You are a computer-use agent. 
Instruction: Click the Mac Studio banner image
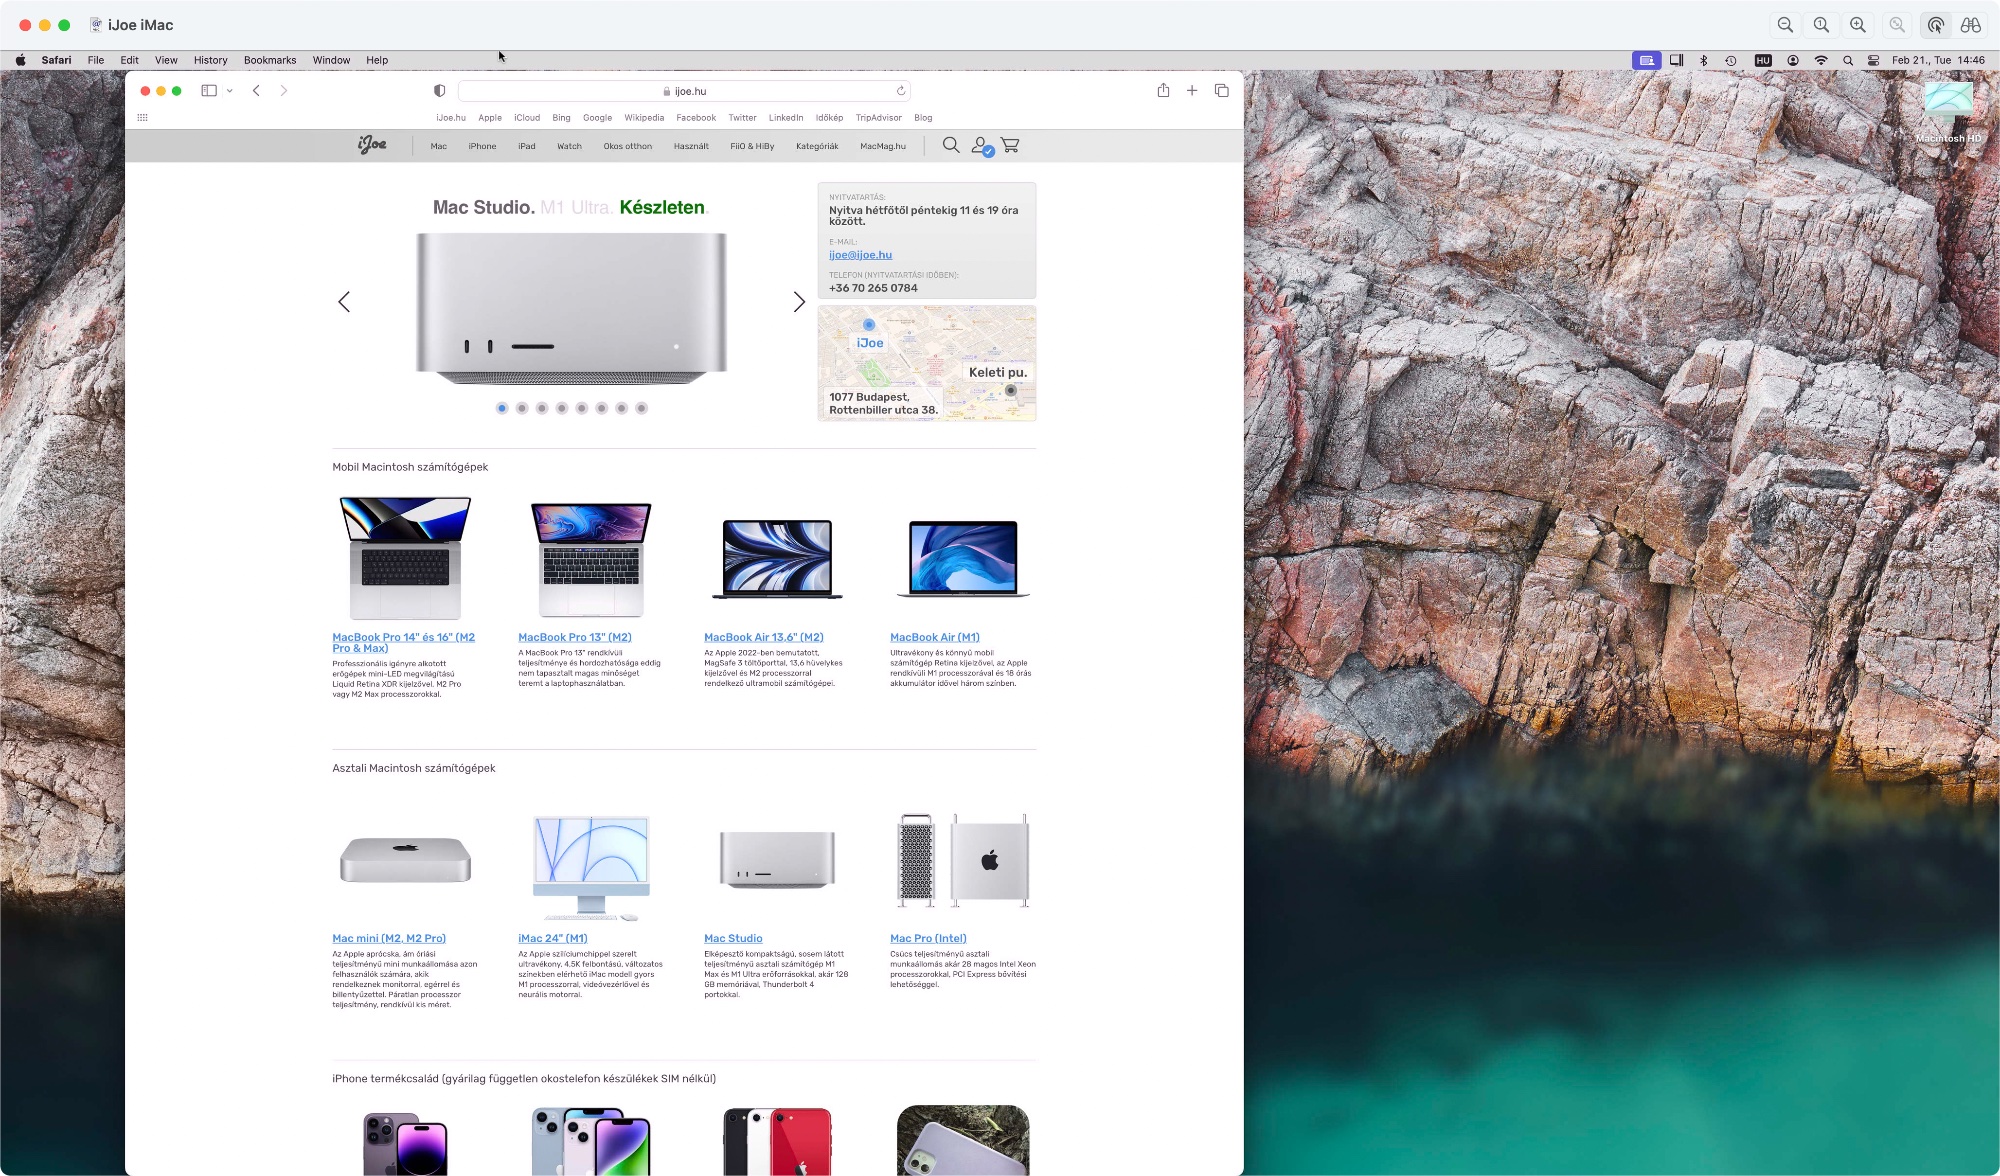(571, 308)
